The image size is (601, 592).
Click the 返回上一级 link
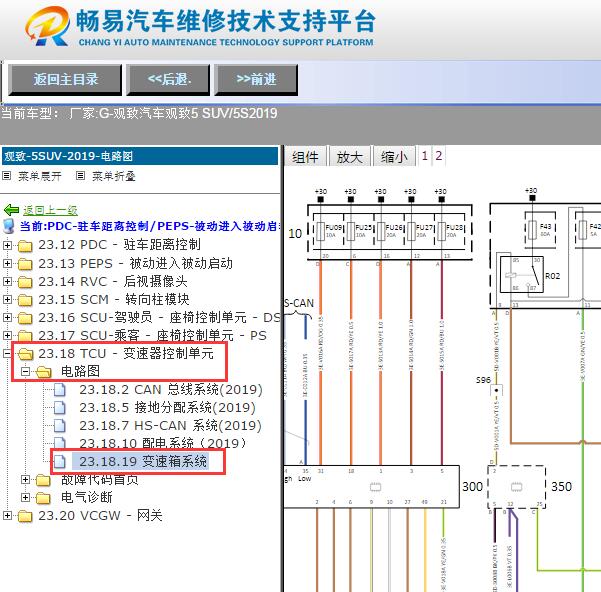(x=50, y=210)
